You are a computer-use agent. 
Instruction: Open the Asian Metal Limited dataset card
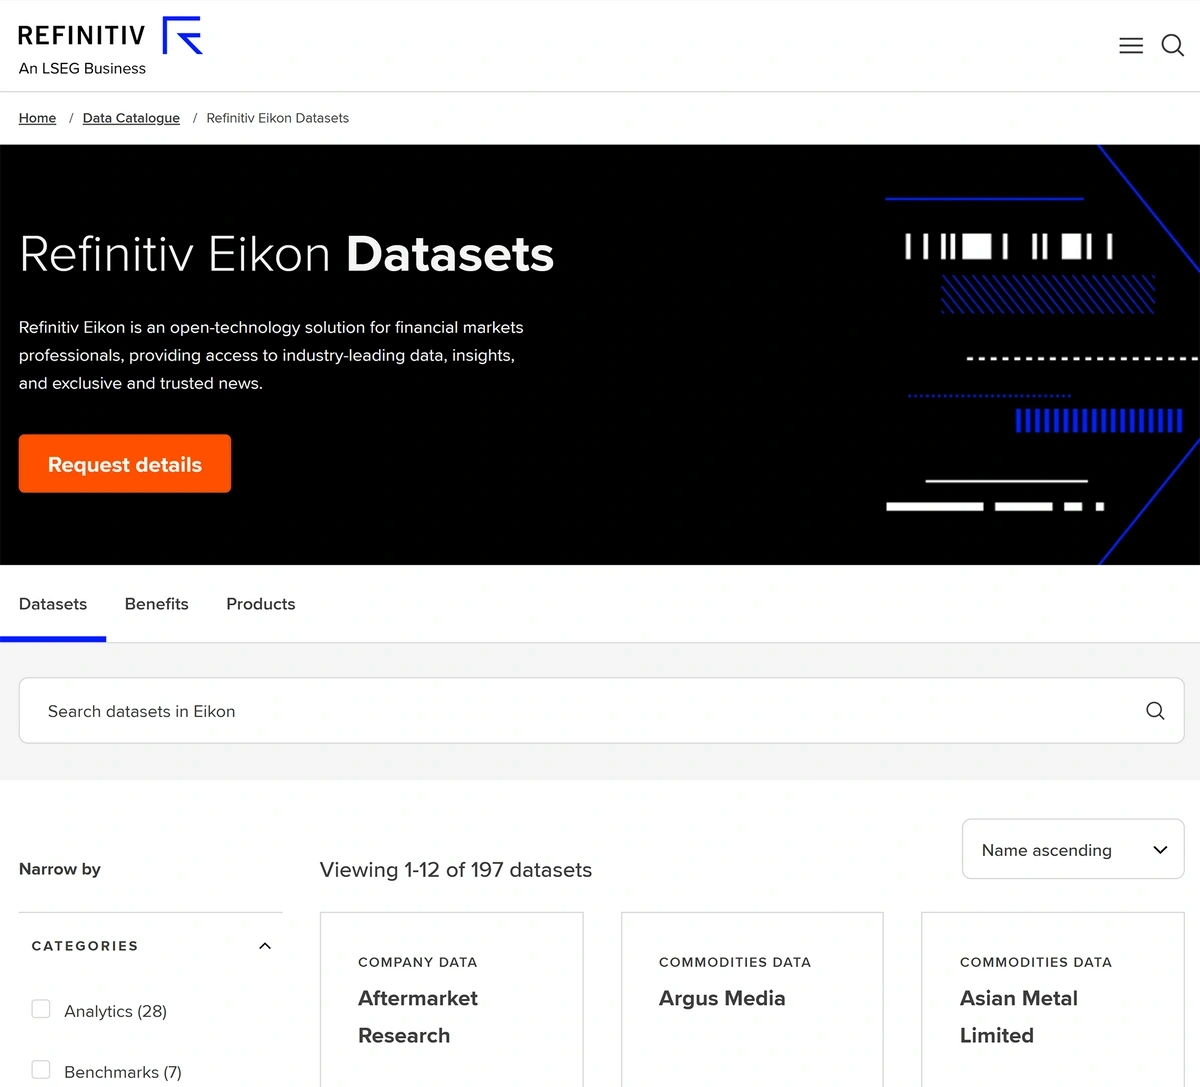tap(1053, 1000)
